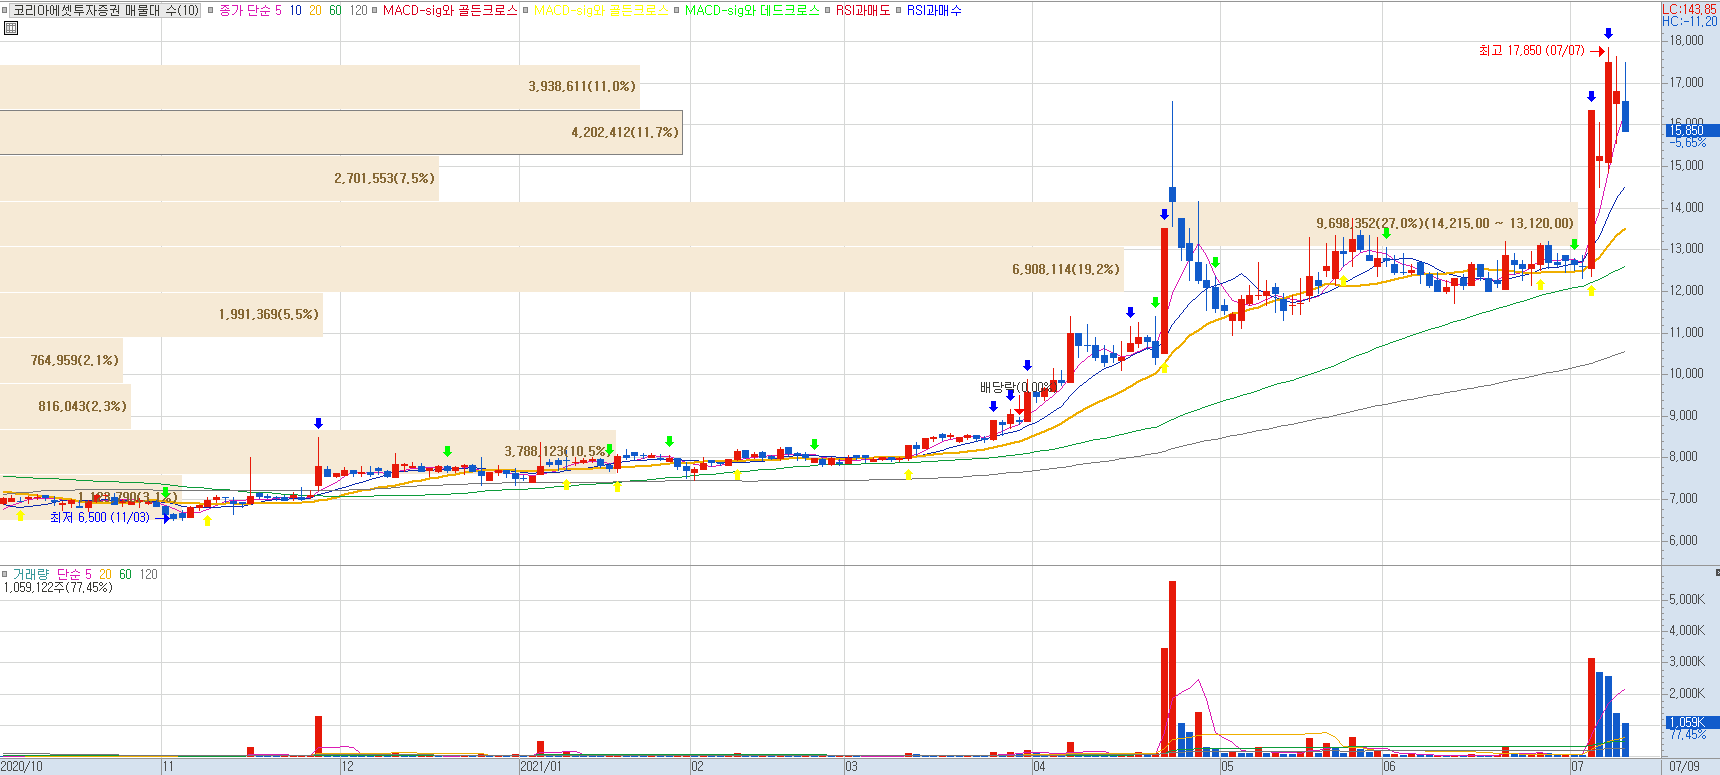Toggle the marker before RSI과매수
This screenshot has width=1720, height=775.
coord(898,10)
